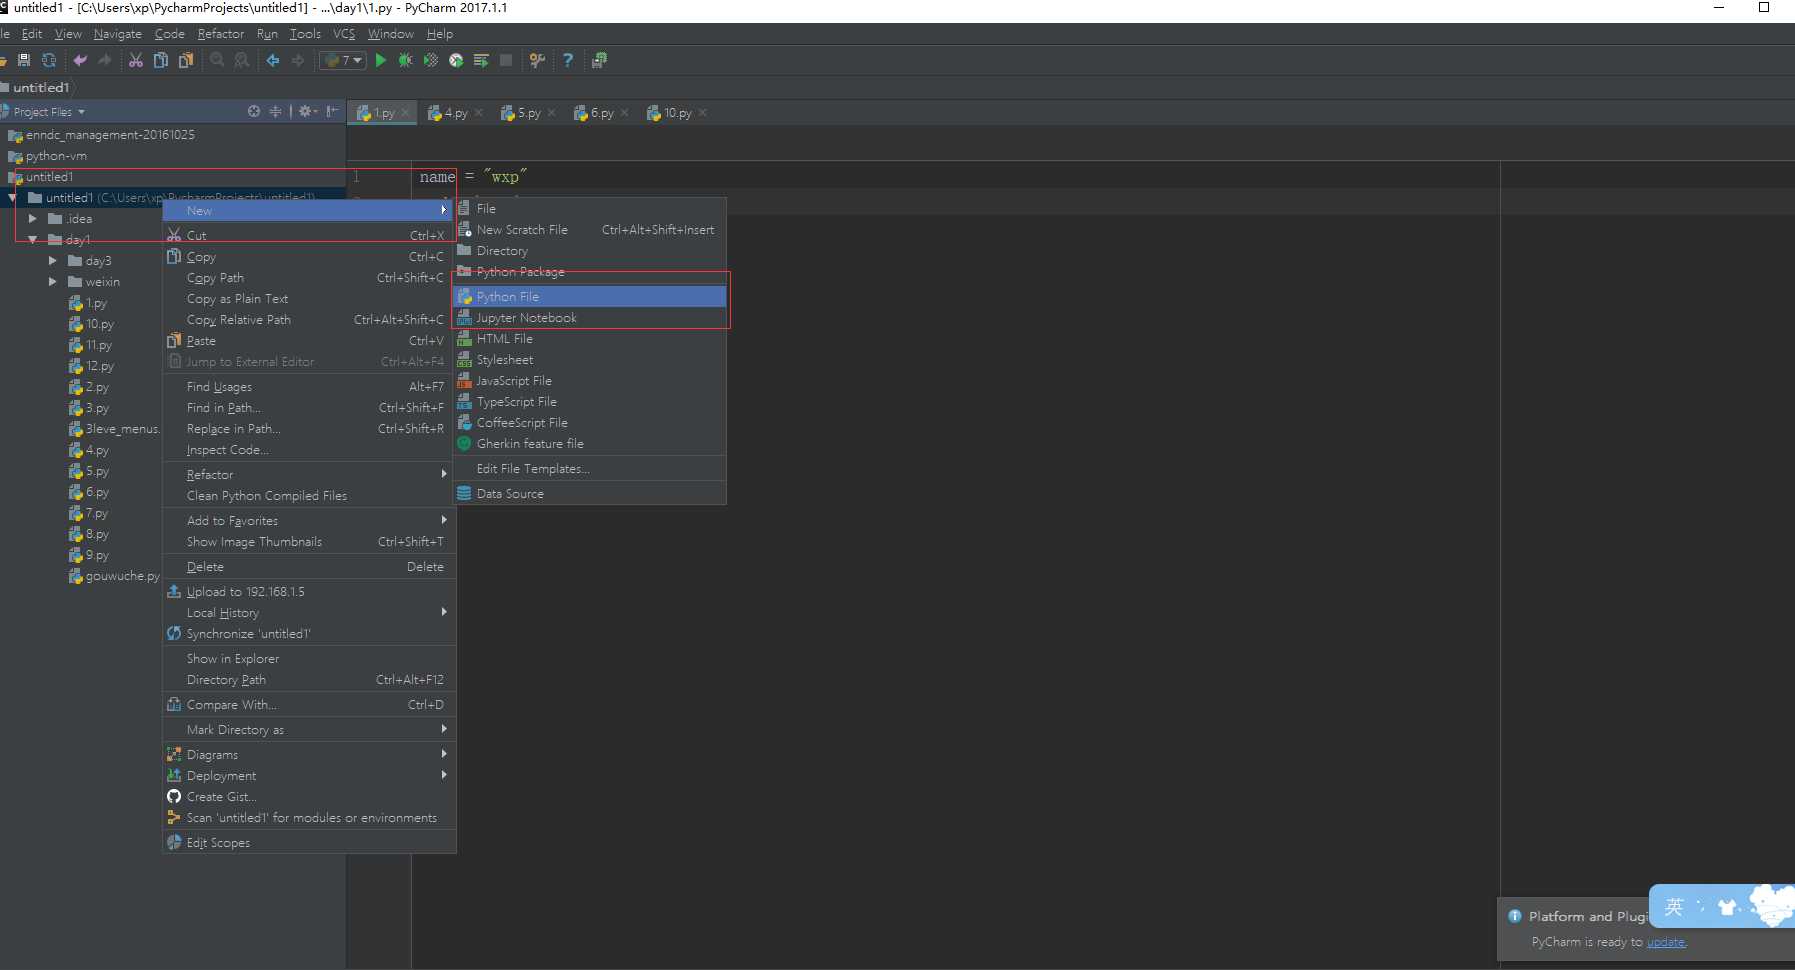Viewport: 1795px width, 970px height.
Task: Select Data Source entry
Action: [x=590, y=493]
